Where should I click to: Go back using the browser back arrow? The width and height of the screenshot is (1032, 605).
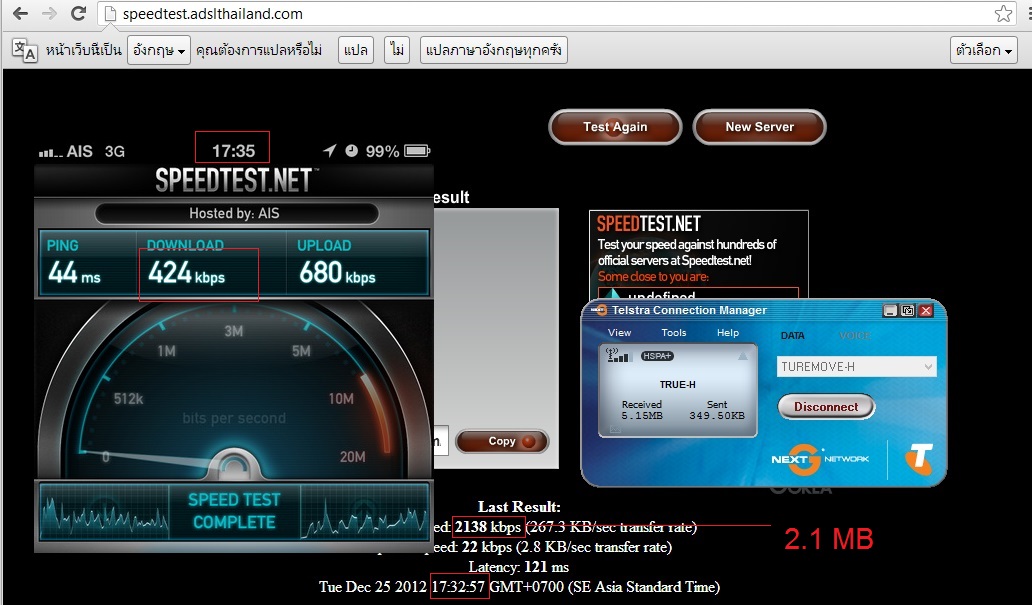[20, 13]
